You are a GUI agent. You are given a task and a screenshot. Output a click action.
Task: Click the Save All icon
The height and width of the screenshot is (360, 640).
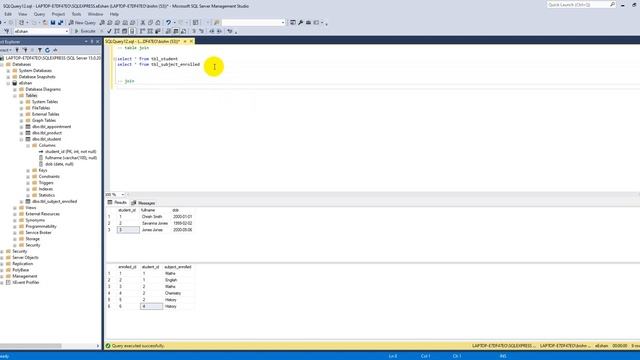click(60, 22)
